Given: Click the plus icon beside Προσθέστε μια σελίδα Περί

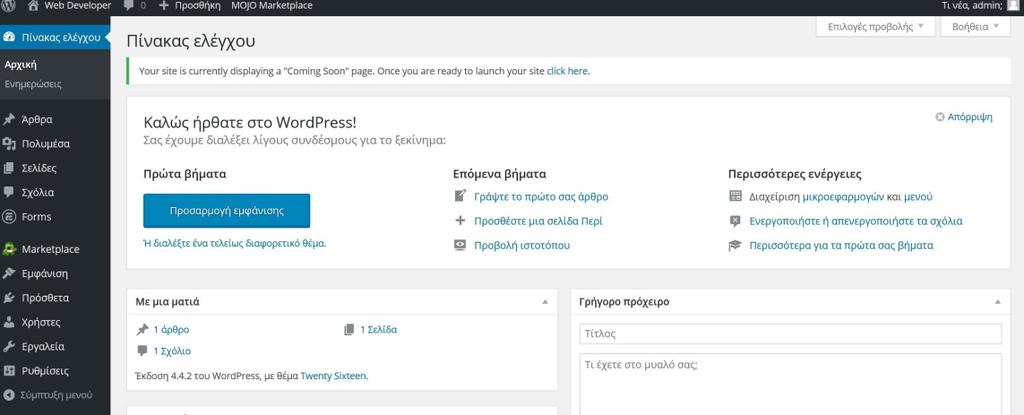Looking at the screenshot, I should (x=460, y=221).
